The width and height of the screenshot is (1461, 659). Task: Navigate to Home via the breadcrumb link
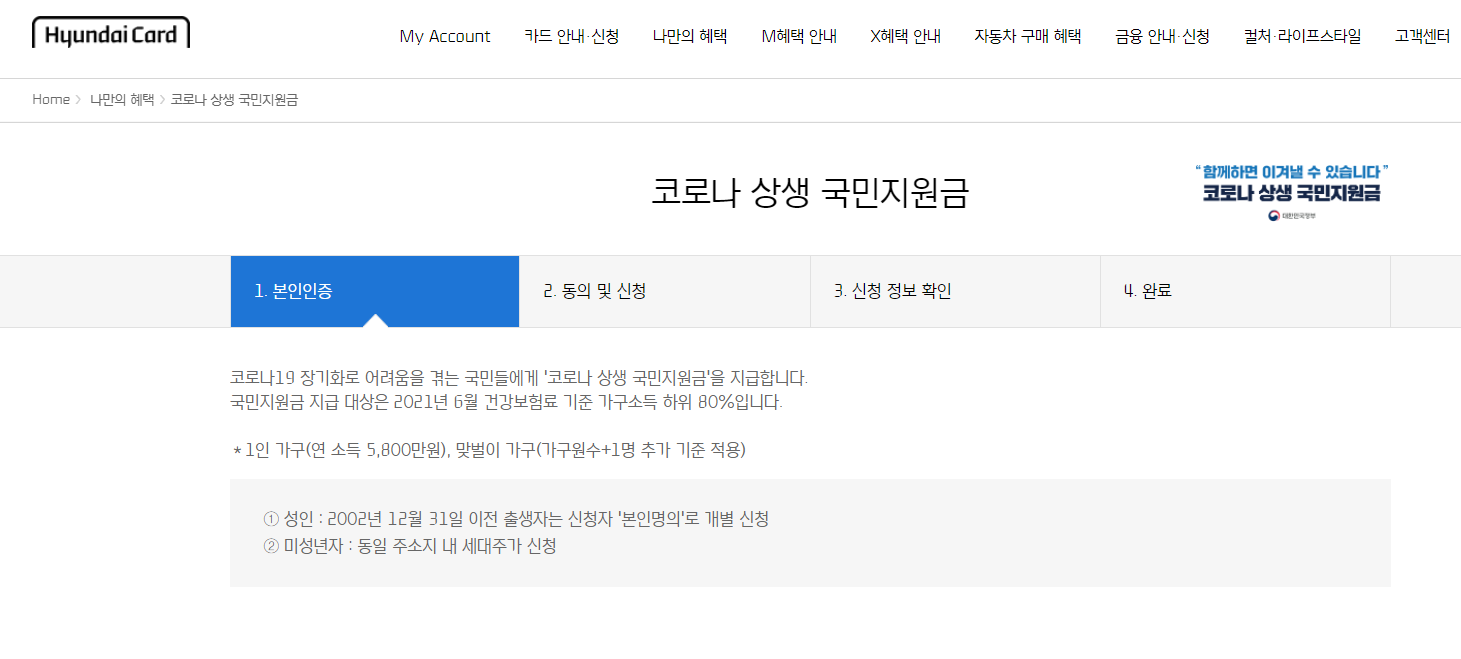click(x=50, y=99)
